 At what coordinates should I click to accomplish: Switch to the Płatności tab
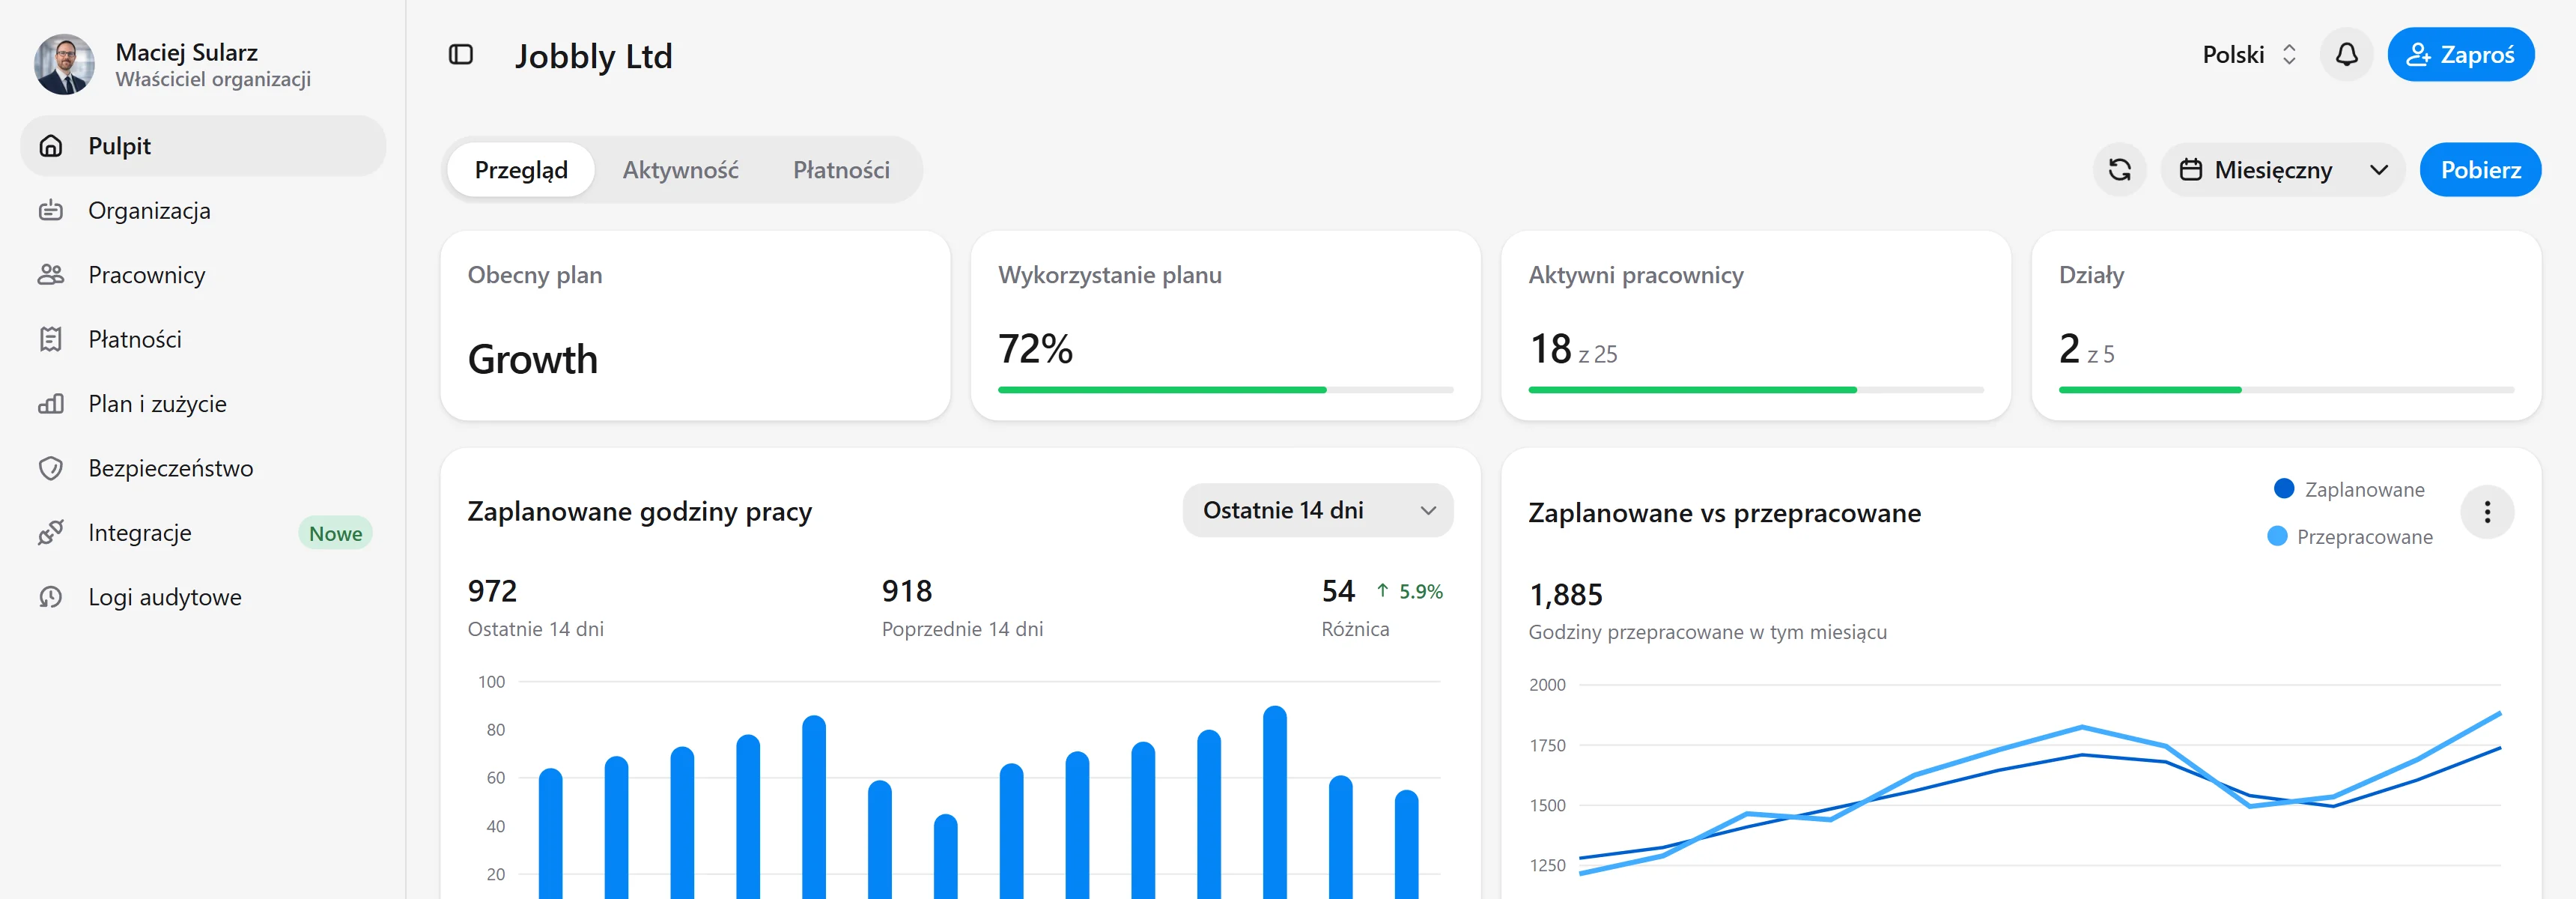click(x=841, y=170)
